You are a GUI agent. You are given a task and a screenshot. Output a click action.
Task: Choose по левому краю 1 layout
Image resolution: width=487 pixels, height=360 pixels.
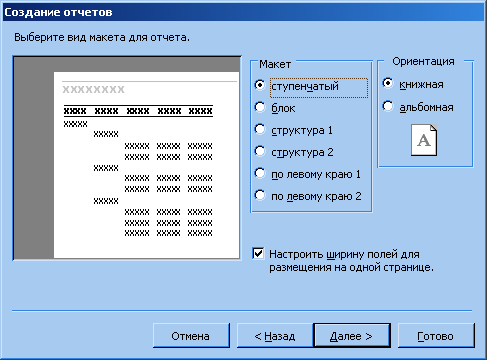click(260, 173)
